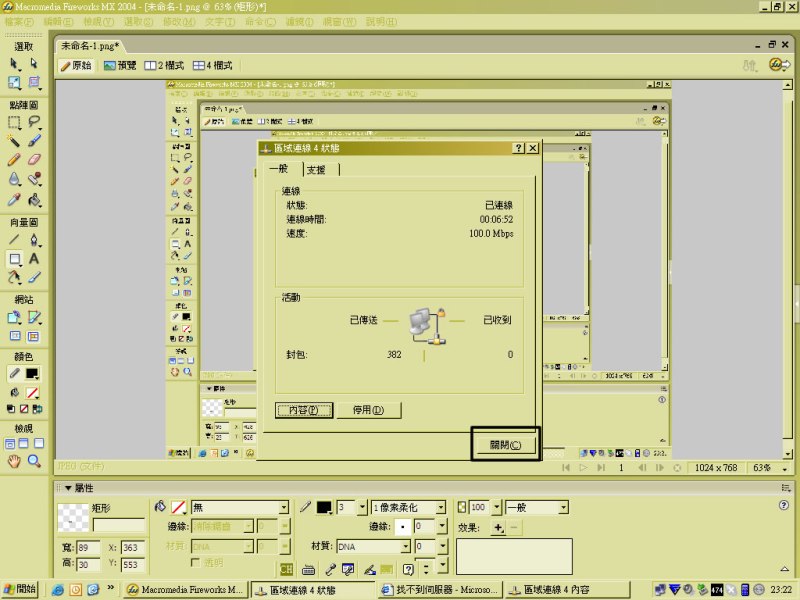
Task: Switch to the 4 欄式 view tab
Action: (212, 65)
